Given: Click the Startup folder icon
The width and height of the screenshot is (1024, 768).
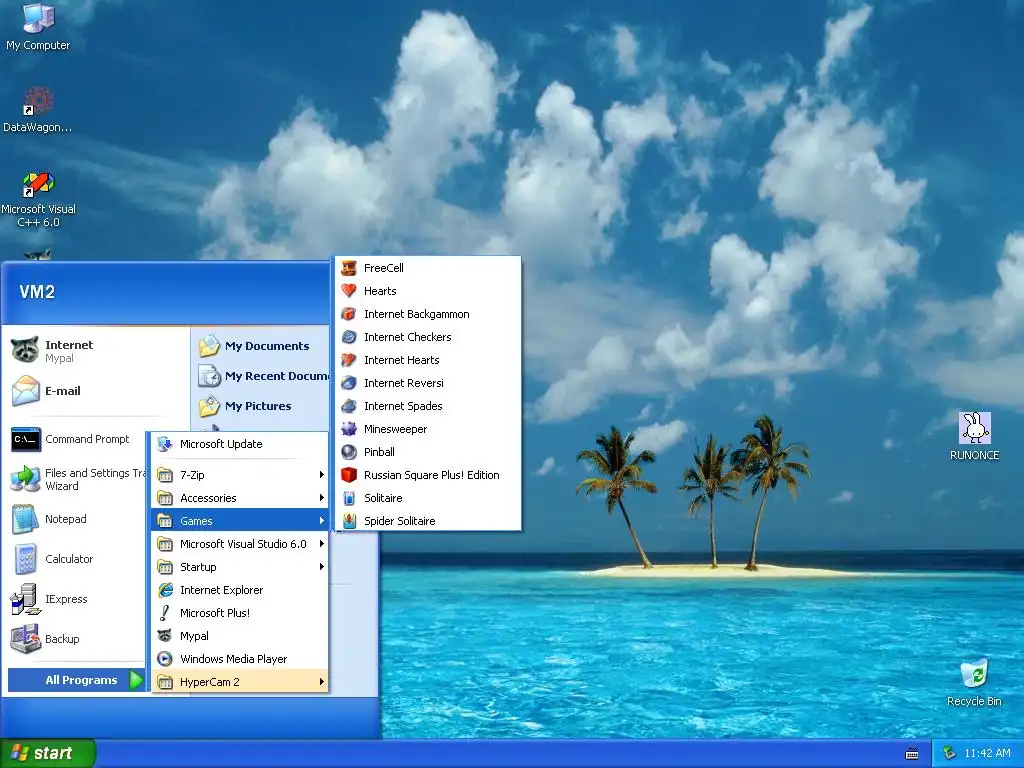Looking at the screenshot, I should (x=165, y=567).
